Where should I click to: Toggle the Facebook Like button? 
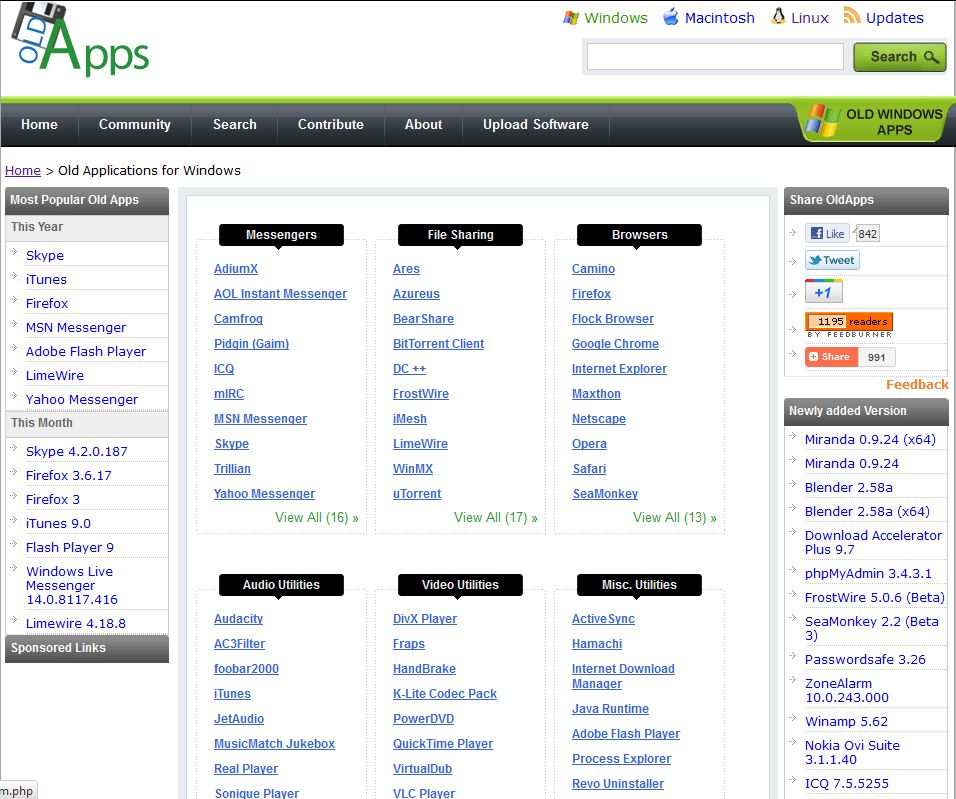pos(827,232)
